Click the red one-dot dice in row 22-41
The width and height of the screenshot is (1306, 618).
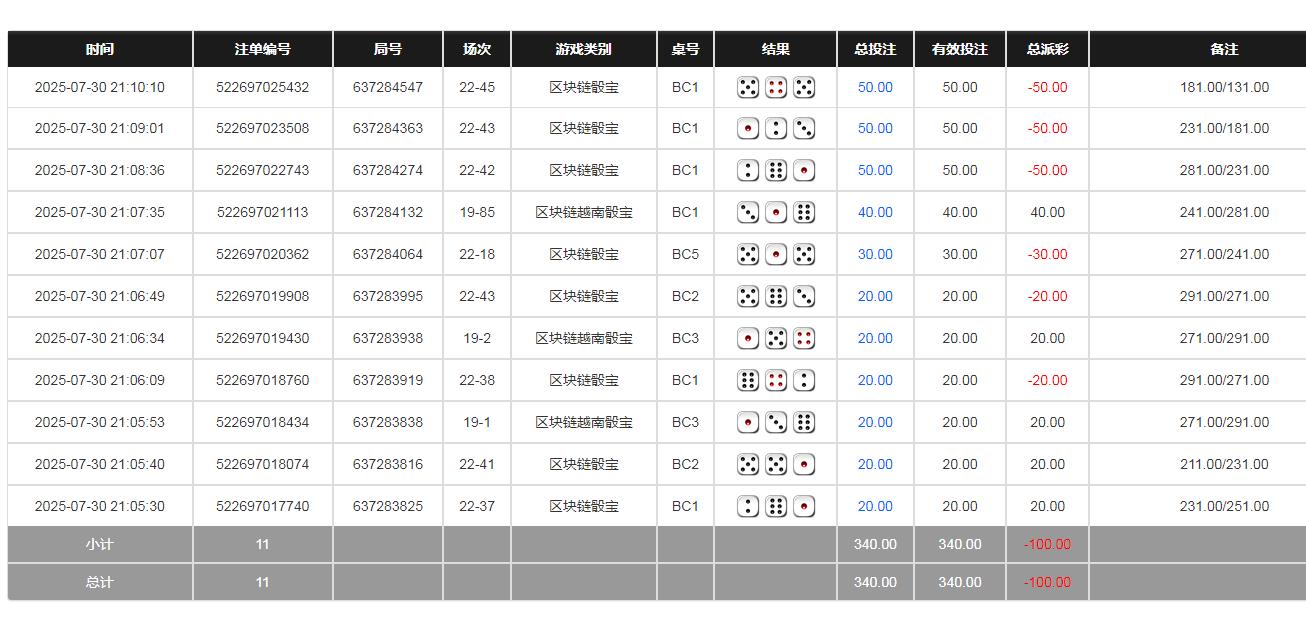click(804, 464)
